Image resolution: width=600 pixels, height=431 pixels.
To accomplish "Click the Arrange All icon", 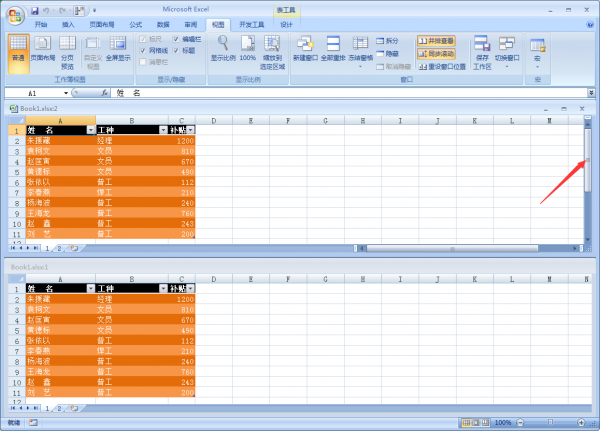I will tap(333, 44).
